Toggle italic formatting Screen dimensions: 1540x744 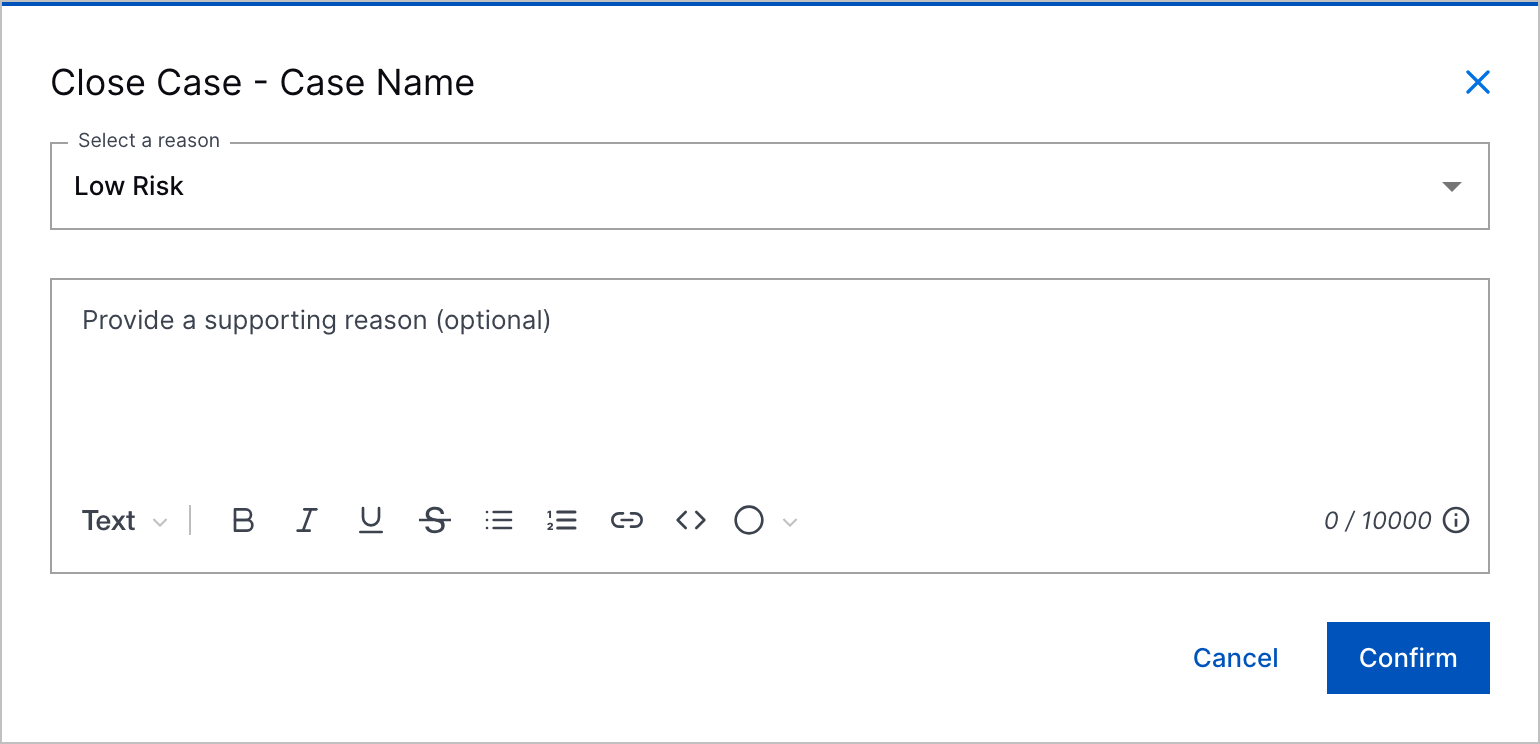pyautogui.click(x=307, y=521)
